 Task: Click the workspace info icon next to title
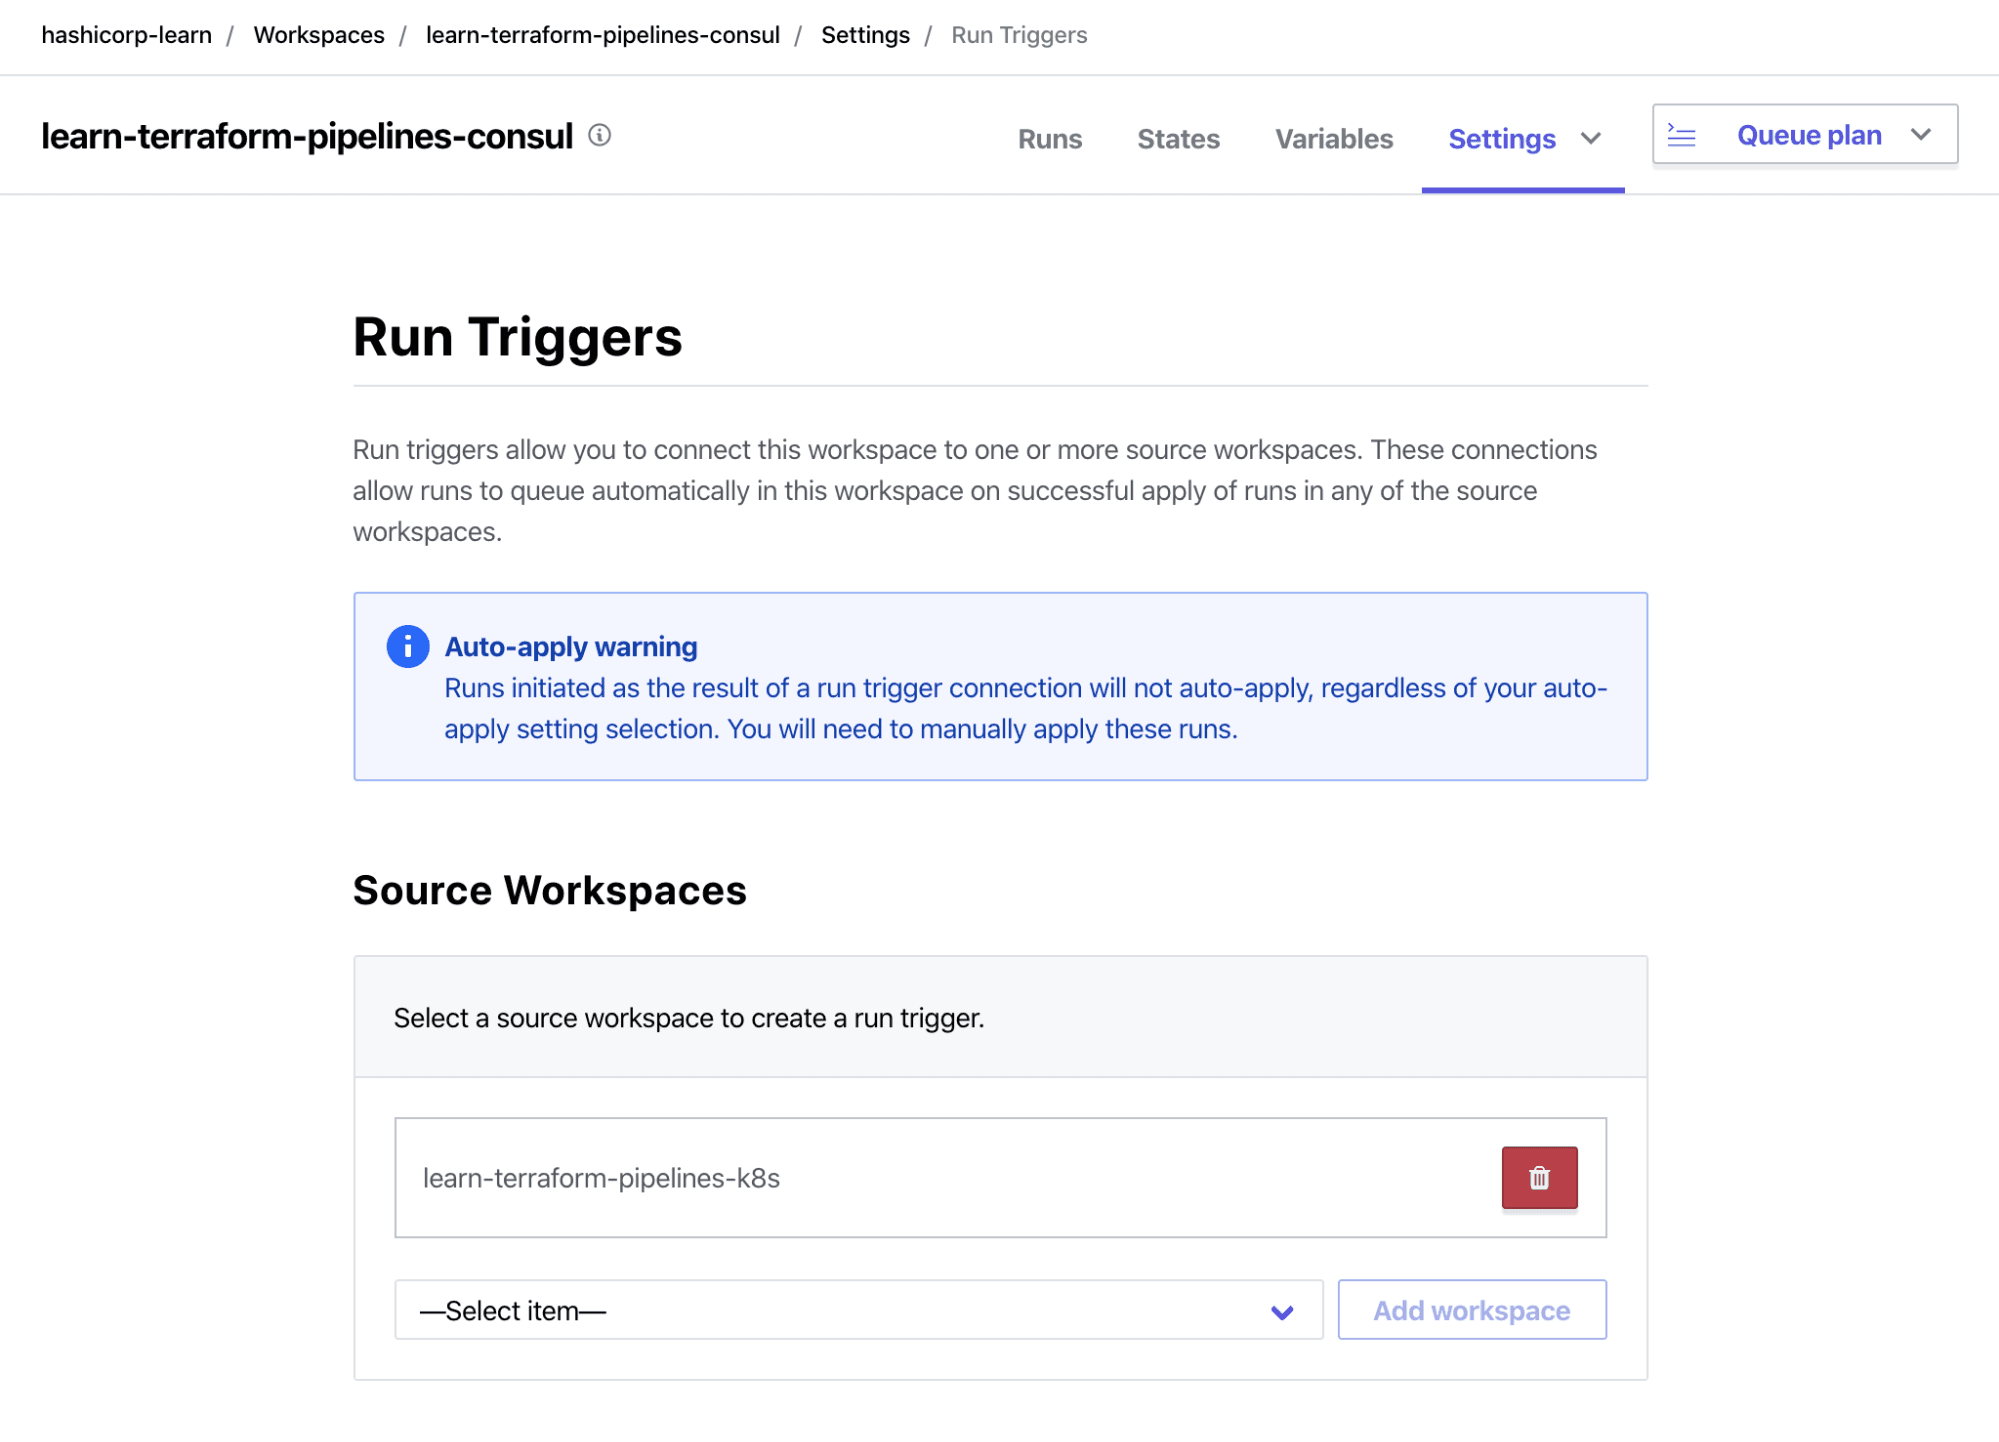pos(599,135)
